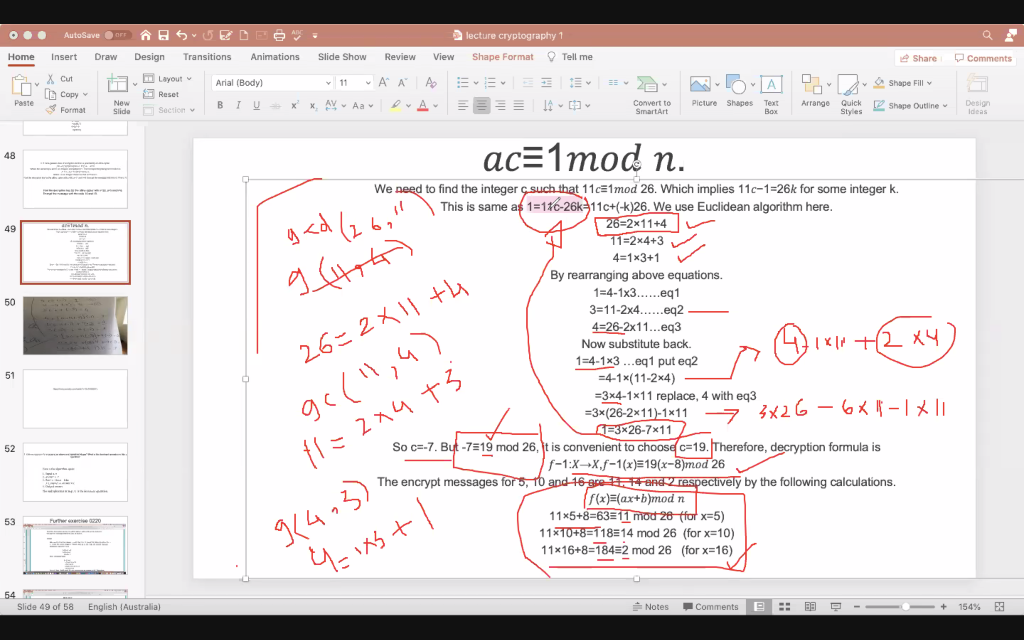Screen dimensions: 1024x640
Task: Expand Shape Outline dropdown arrow
Action: (x=945, y=106)
